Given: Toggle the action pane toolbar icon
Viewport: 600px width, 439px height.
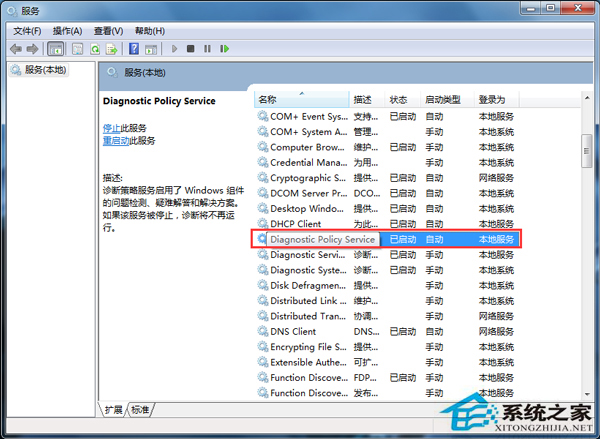Looking at the screenshot, I should 151,49.
